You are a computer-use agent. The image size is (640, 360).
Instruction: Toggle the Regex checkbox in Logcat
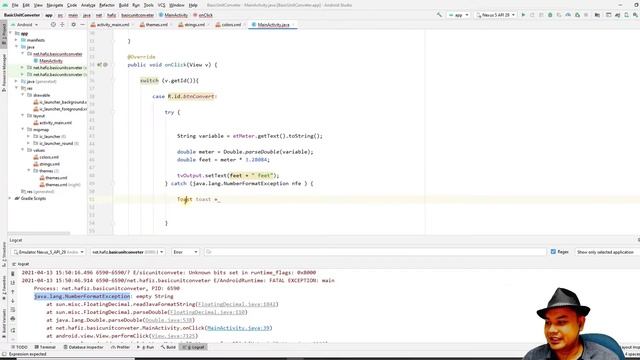(x=553, y=252)
